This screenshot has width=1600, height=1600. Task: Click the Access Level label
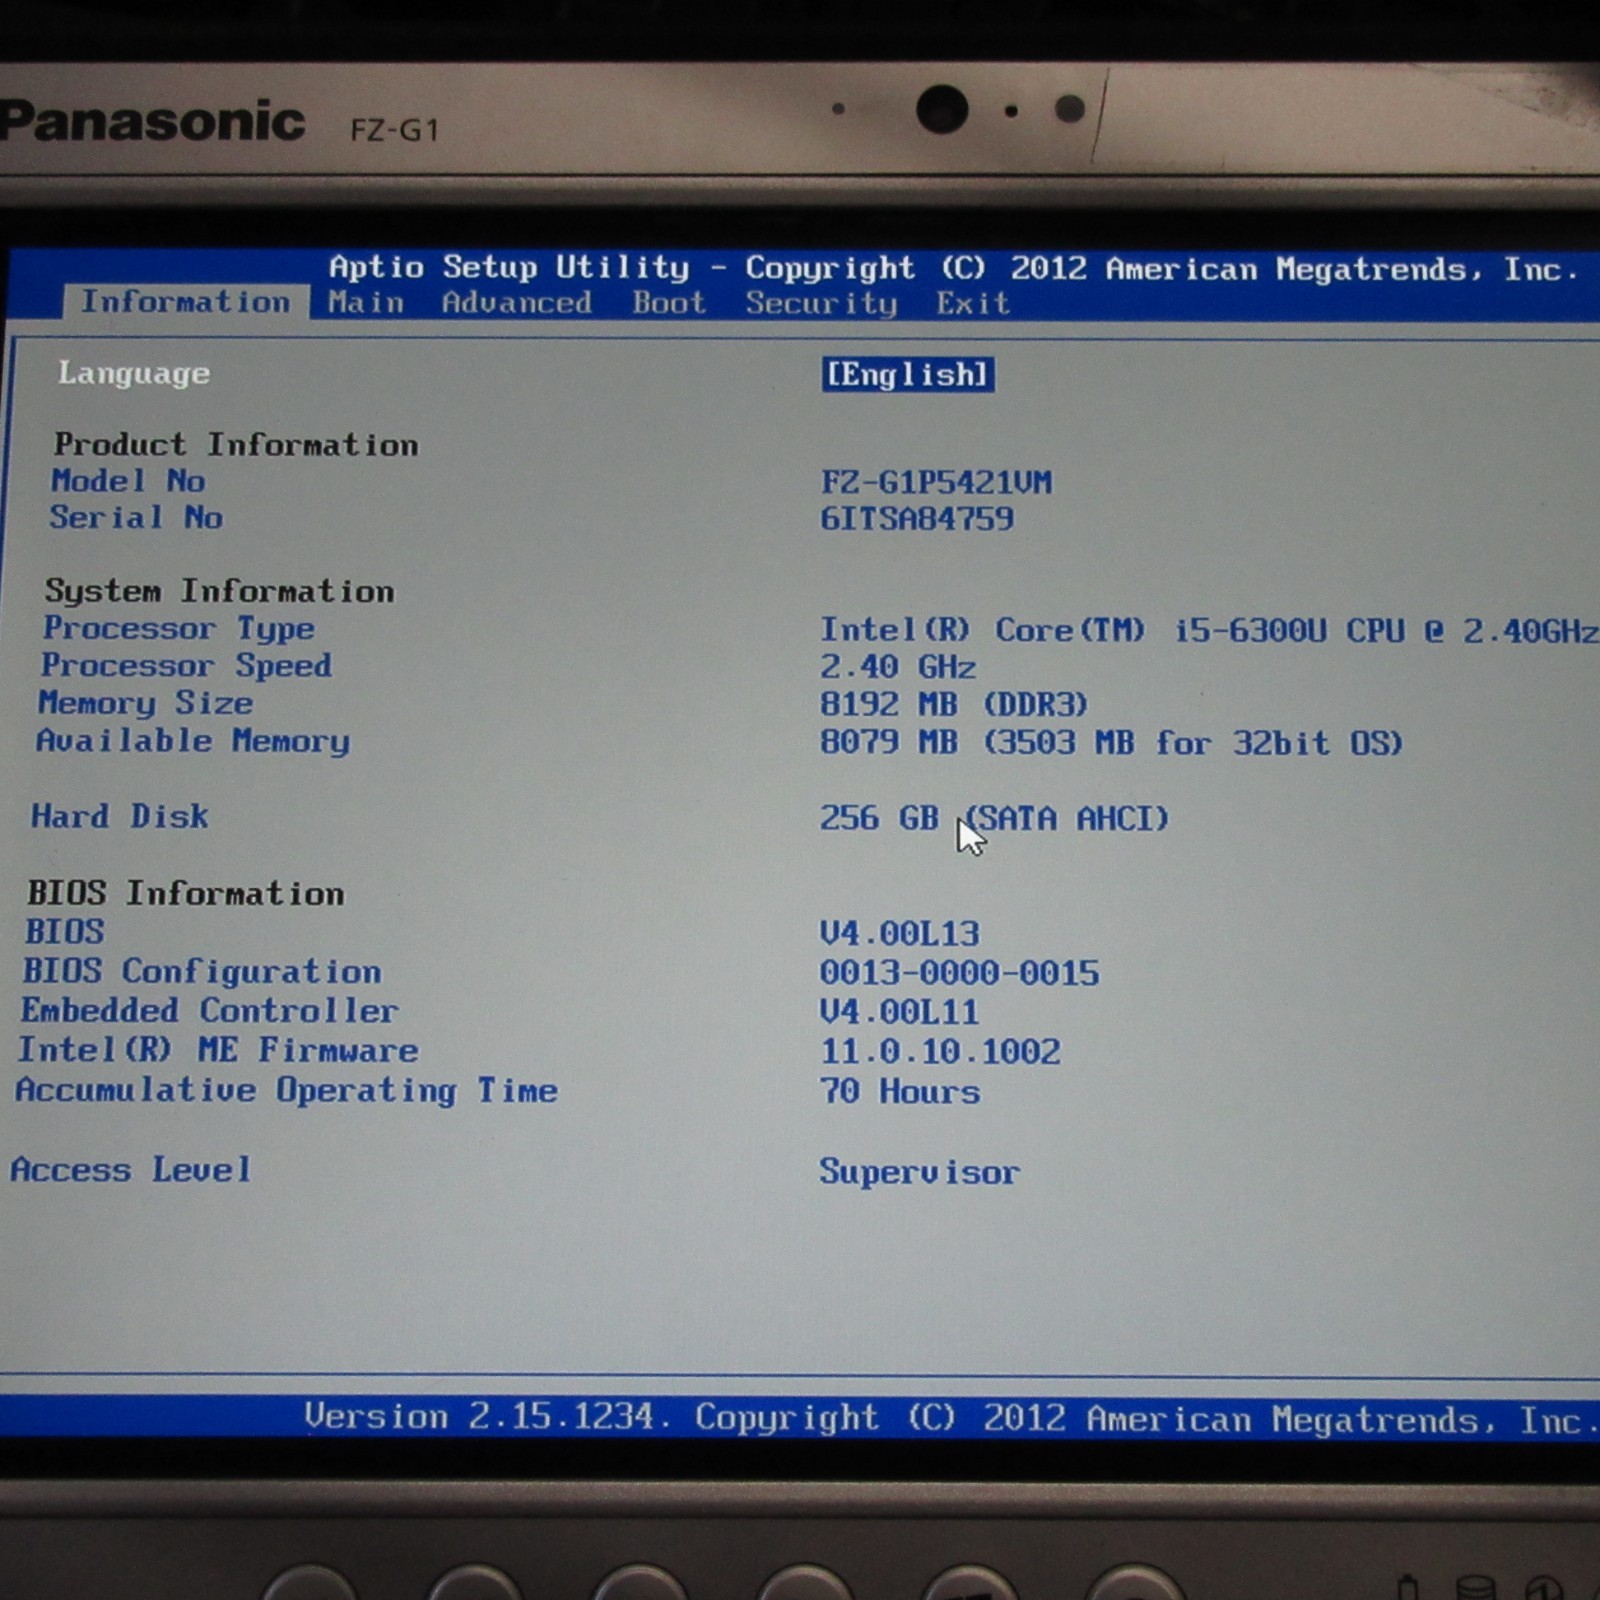[131, 1170]
